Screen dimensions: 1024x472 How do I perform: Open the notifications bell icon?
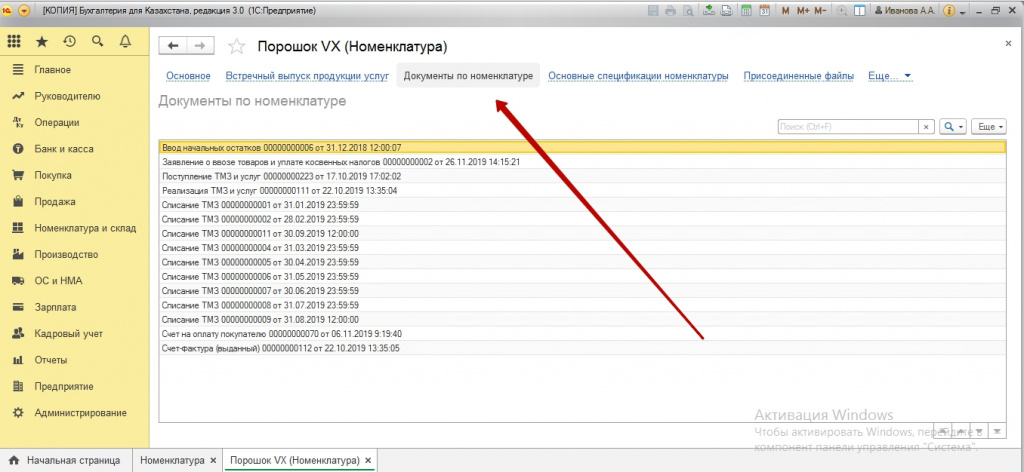pos(125,42)
